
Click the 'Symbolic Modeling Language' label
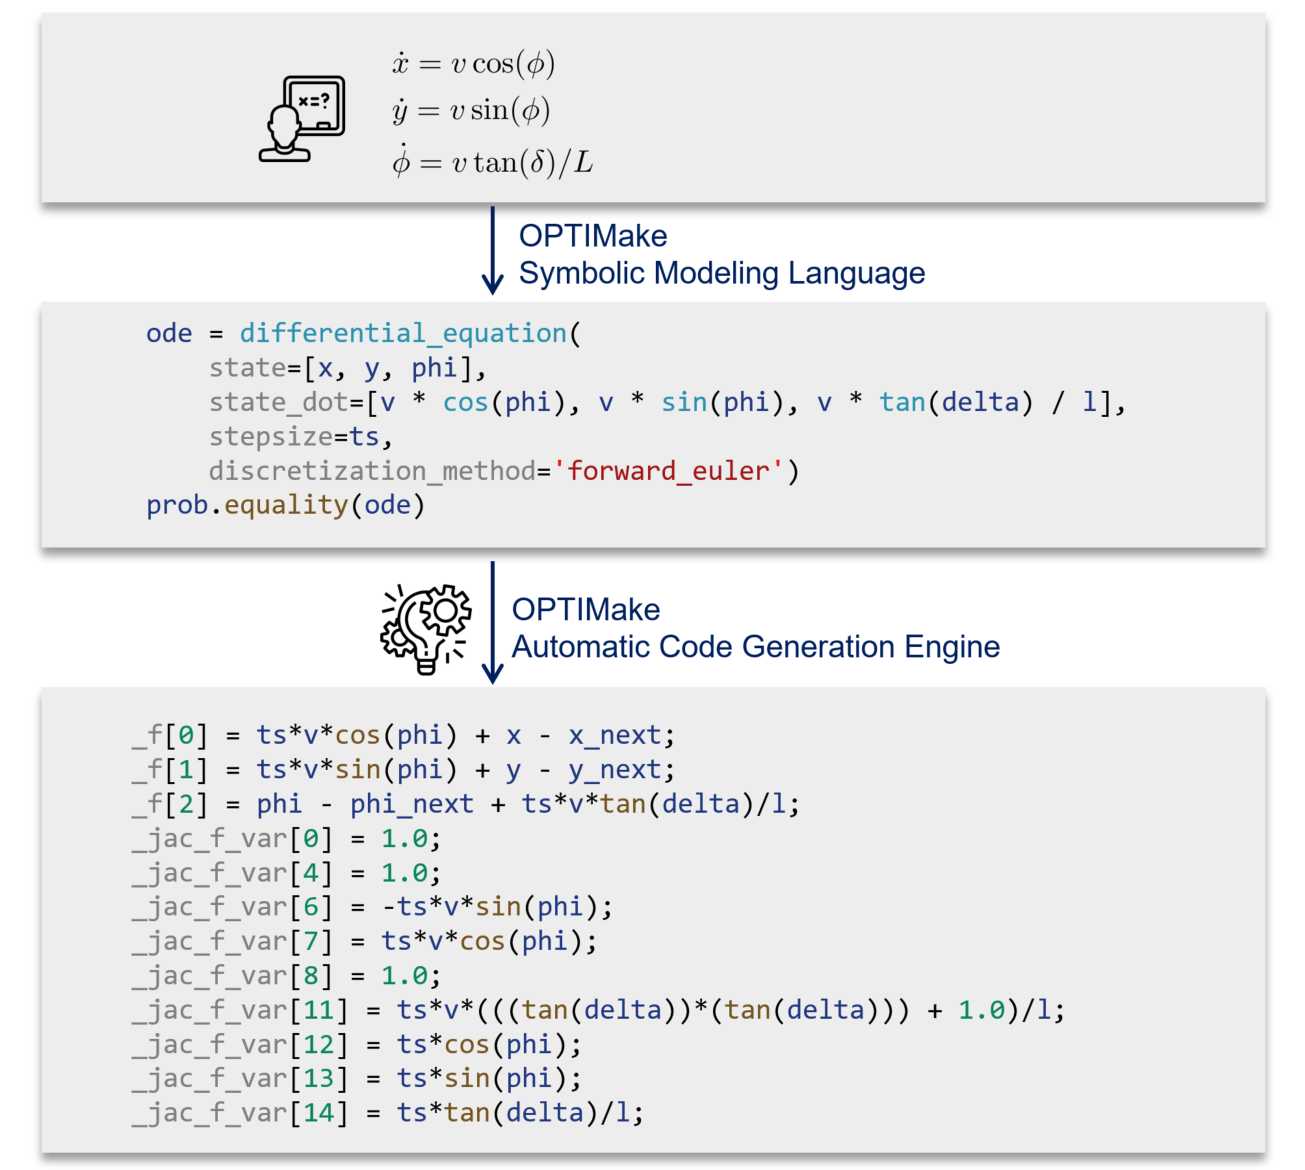[721, 273]
